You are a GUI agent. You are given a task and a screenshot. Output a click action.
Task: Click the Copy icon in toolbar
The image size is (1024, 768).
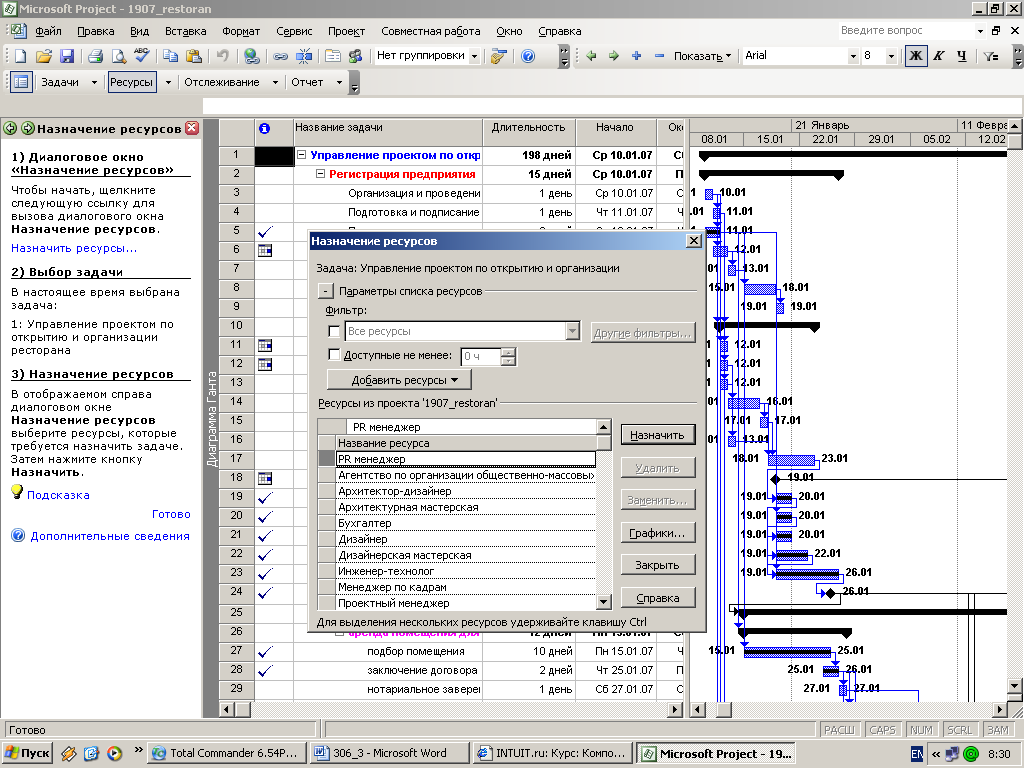[170, 56]
